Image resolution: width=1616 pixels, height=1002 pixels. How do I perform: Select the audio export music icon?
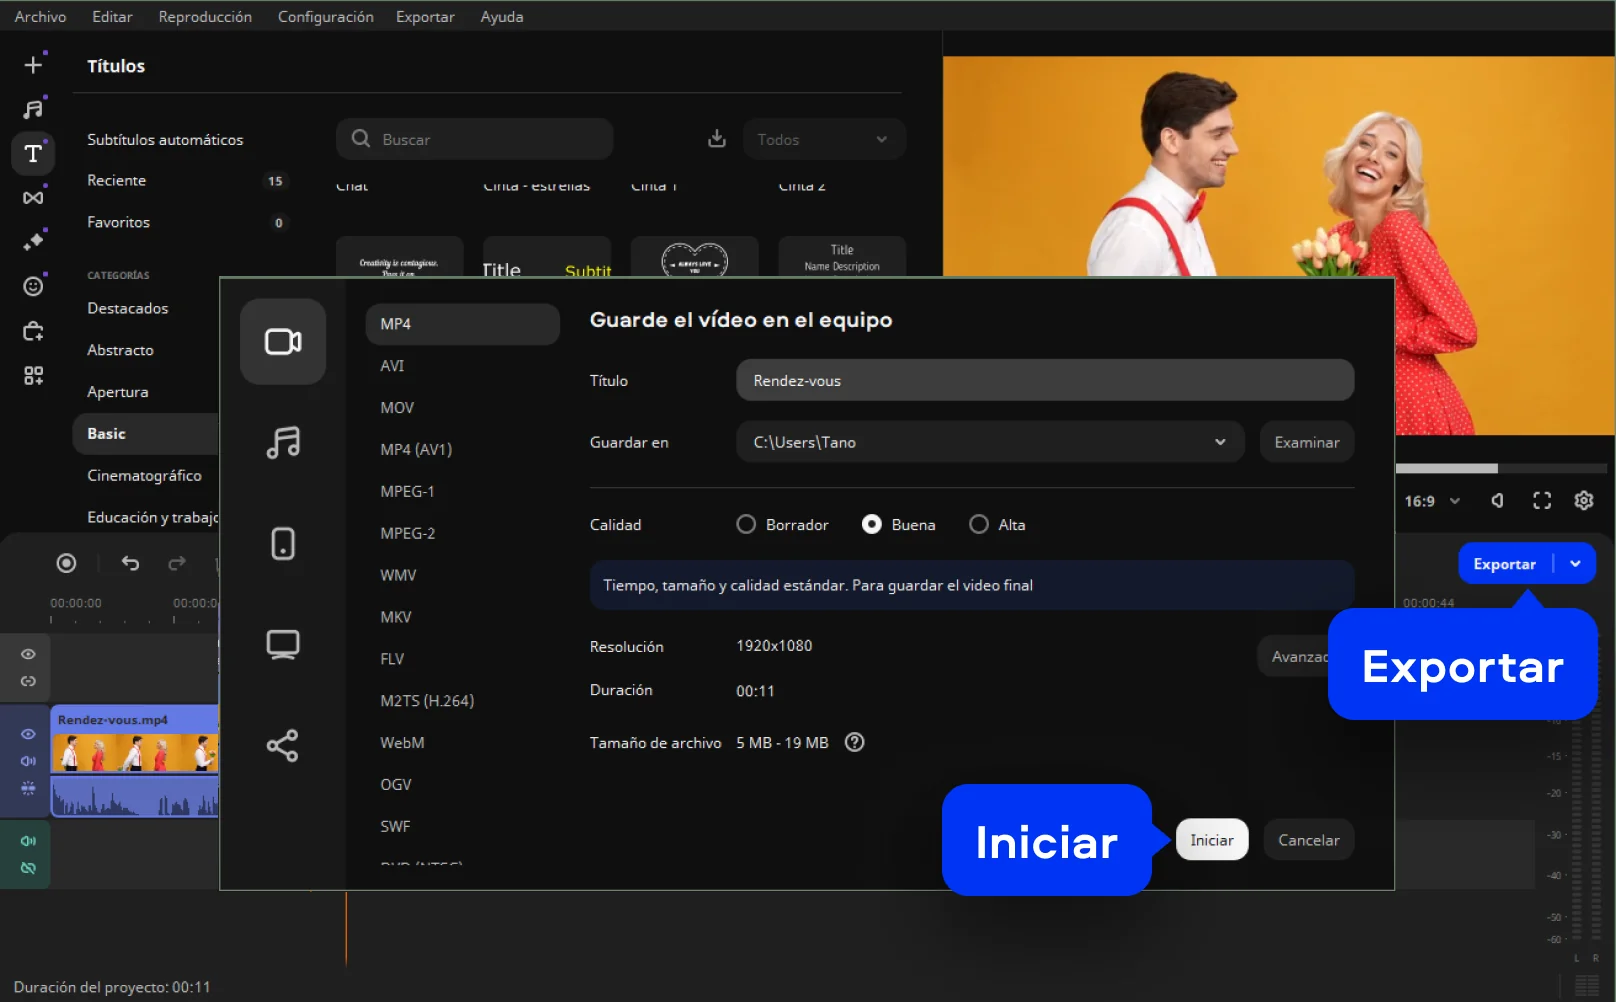click(283, 442)
